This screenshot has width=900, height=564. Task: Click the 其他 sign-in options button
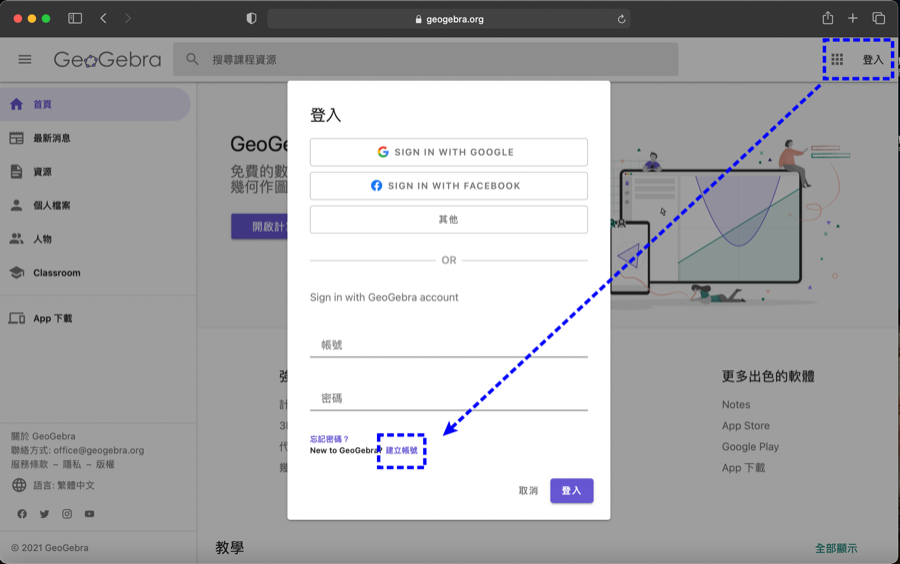click(x=449, y=219)
